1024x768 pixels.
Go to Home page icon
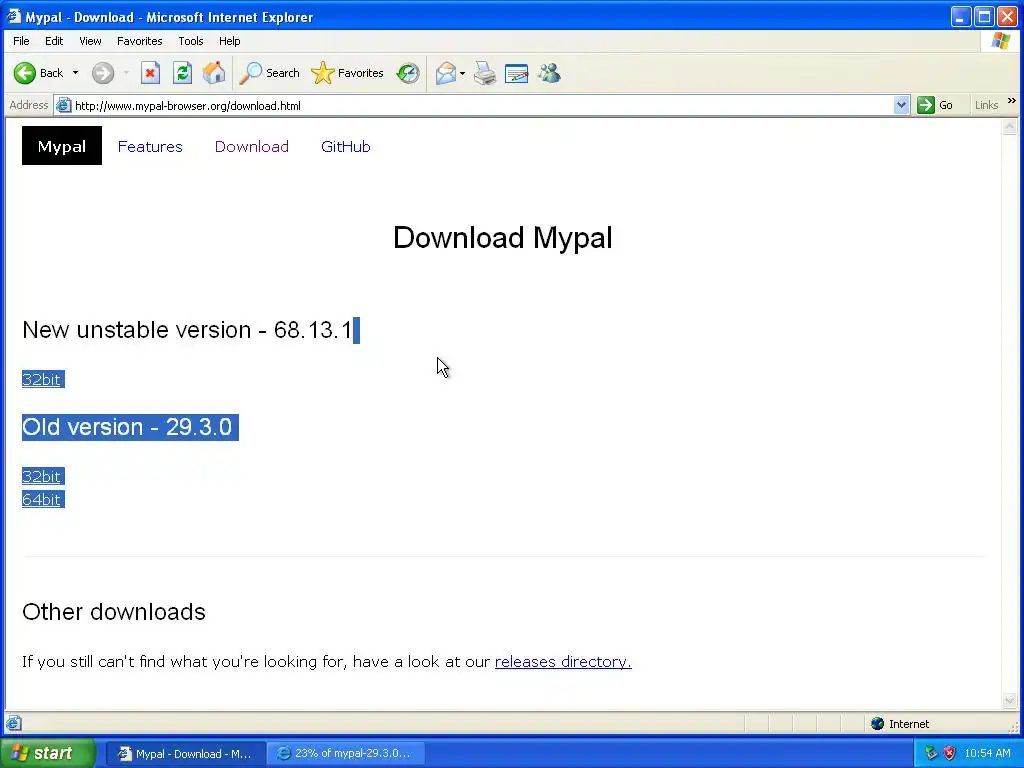pos(214,73)
